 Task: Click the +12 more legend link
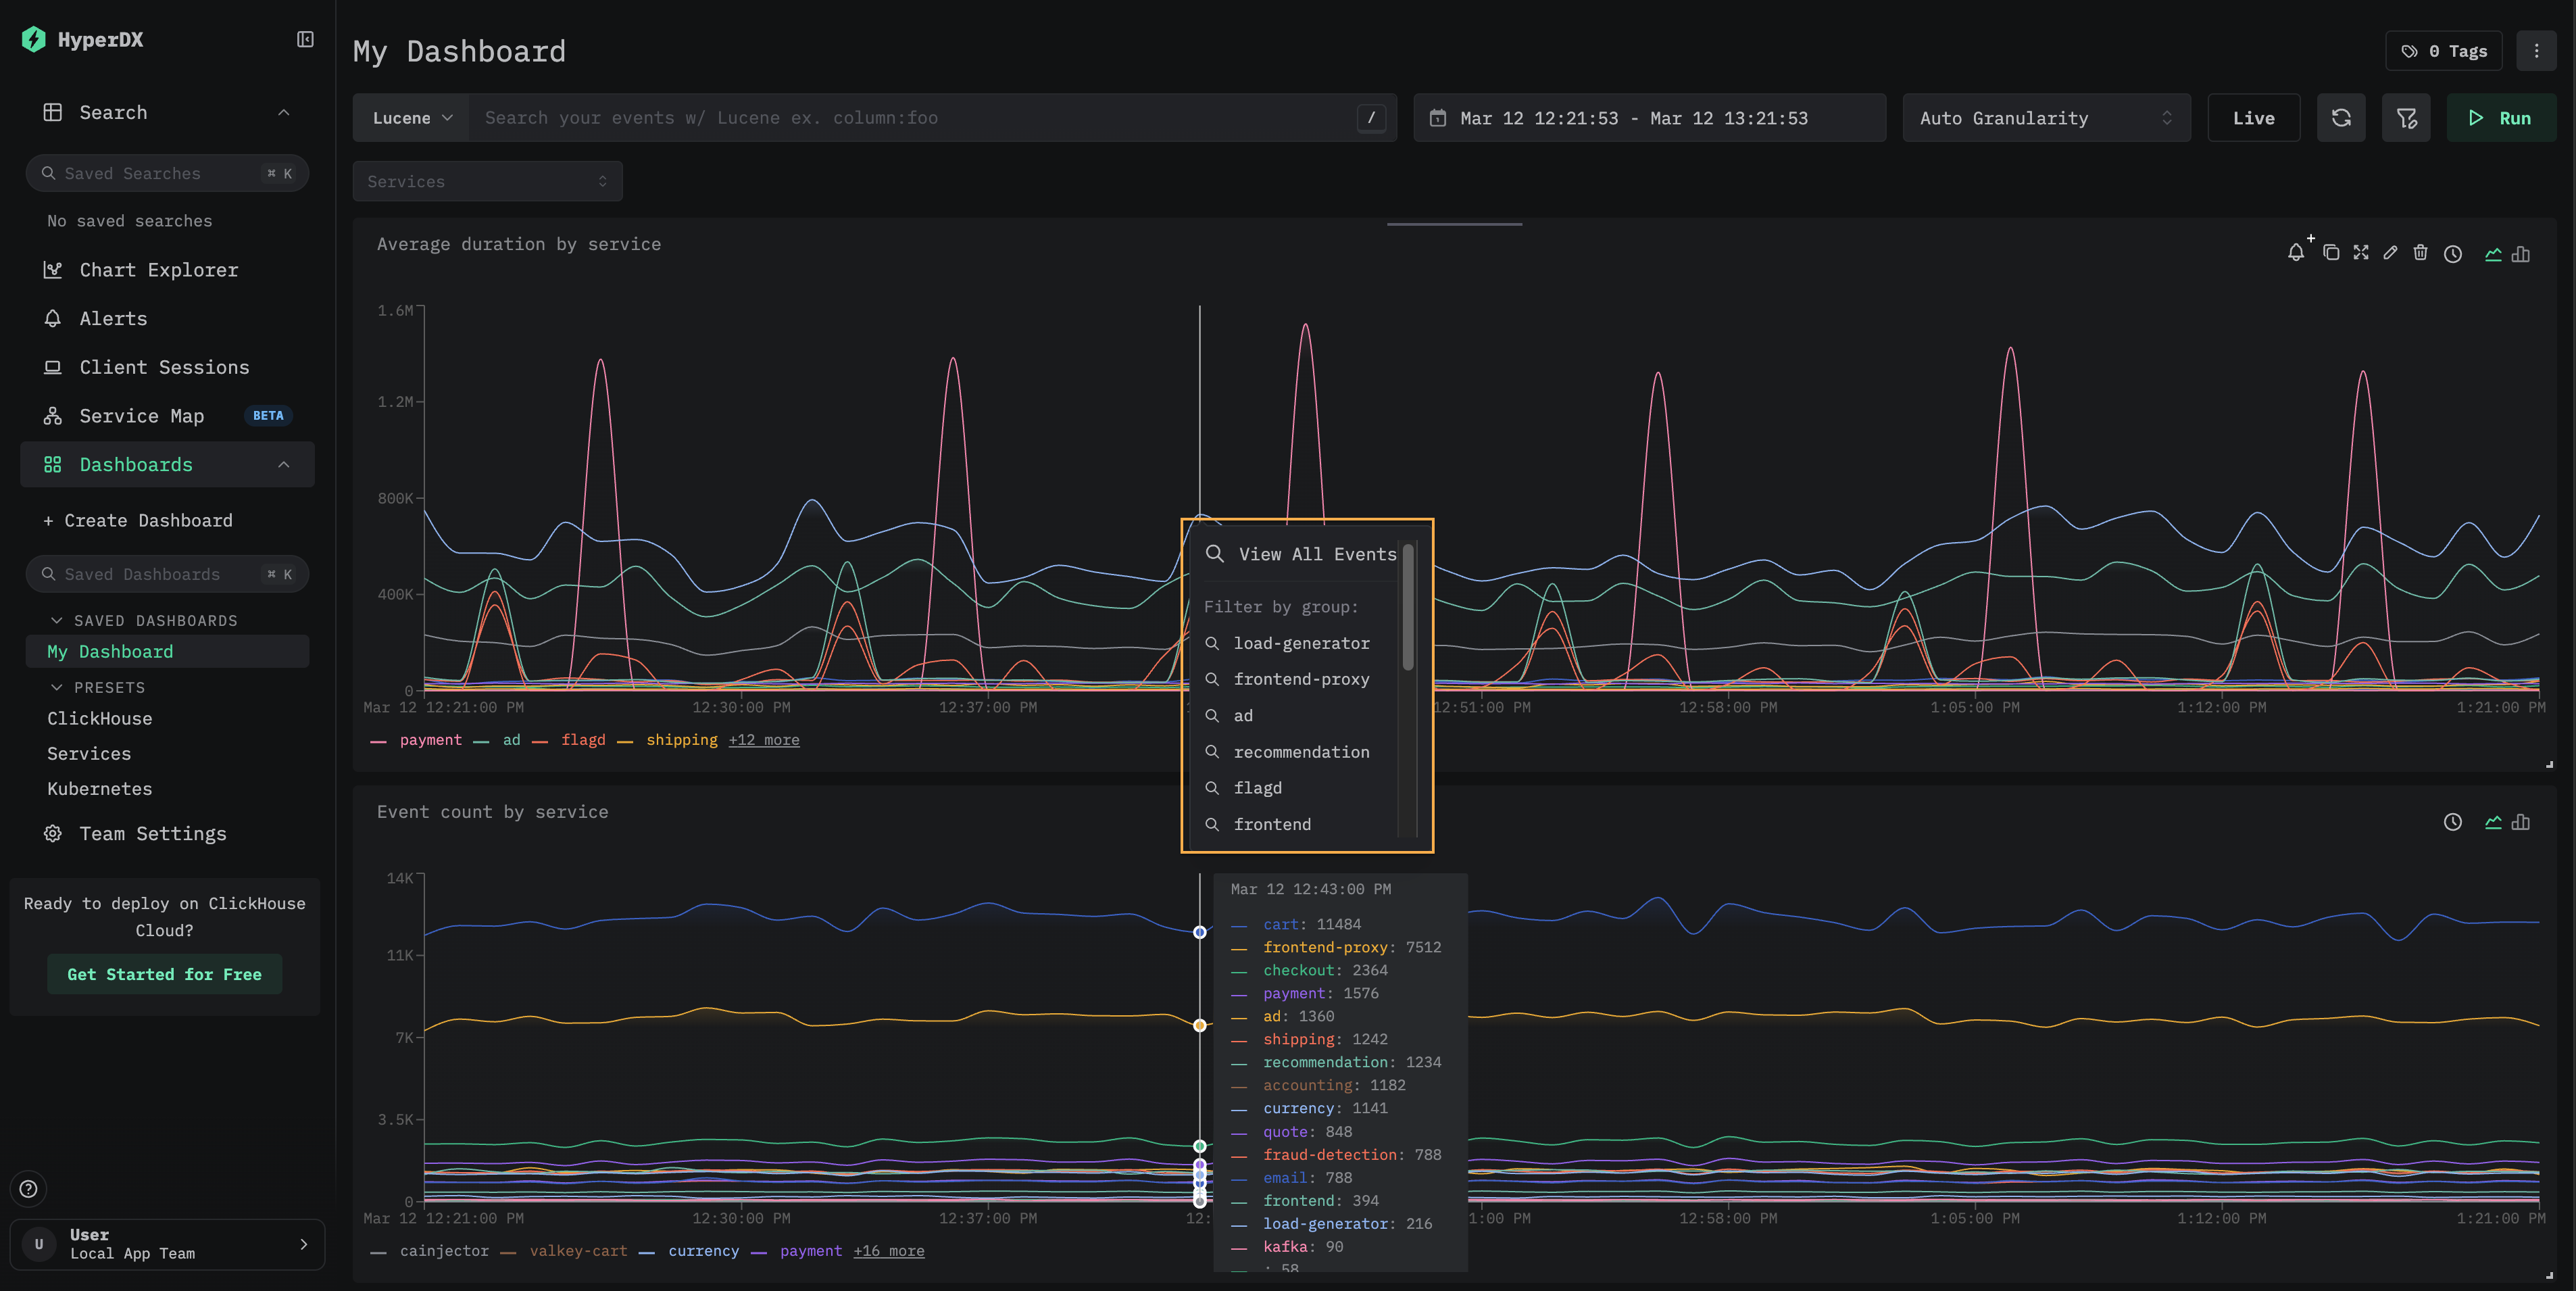763,740
